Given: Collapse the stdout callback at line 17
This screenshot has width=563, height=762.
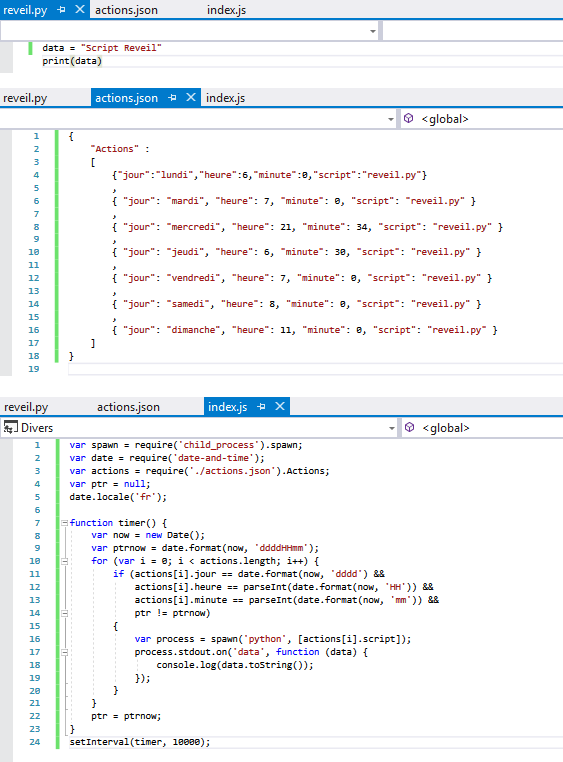Looking at the screenshot, I should [x=64, y=652].
